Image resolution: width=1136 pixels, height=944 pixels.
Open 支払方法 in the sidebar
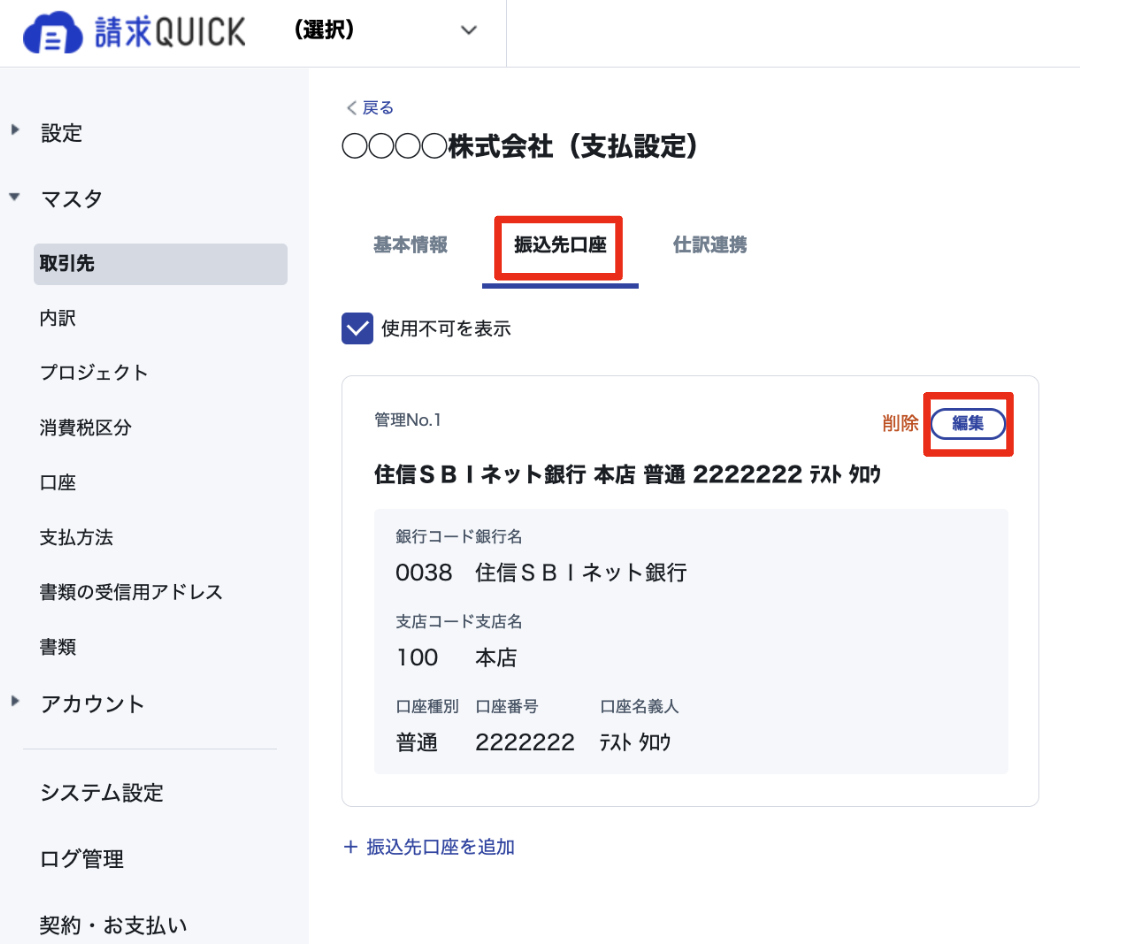pos(77,538)
